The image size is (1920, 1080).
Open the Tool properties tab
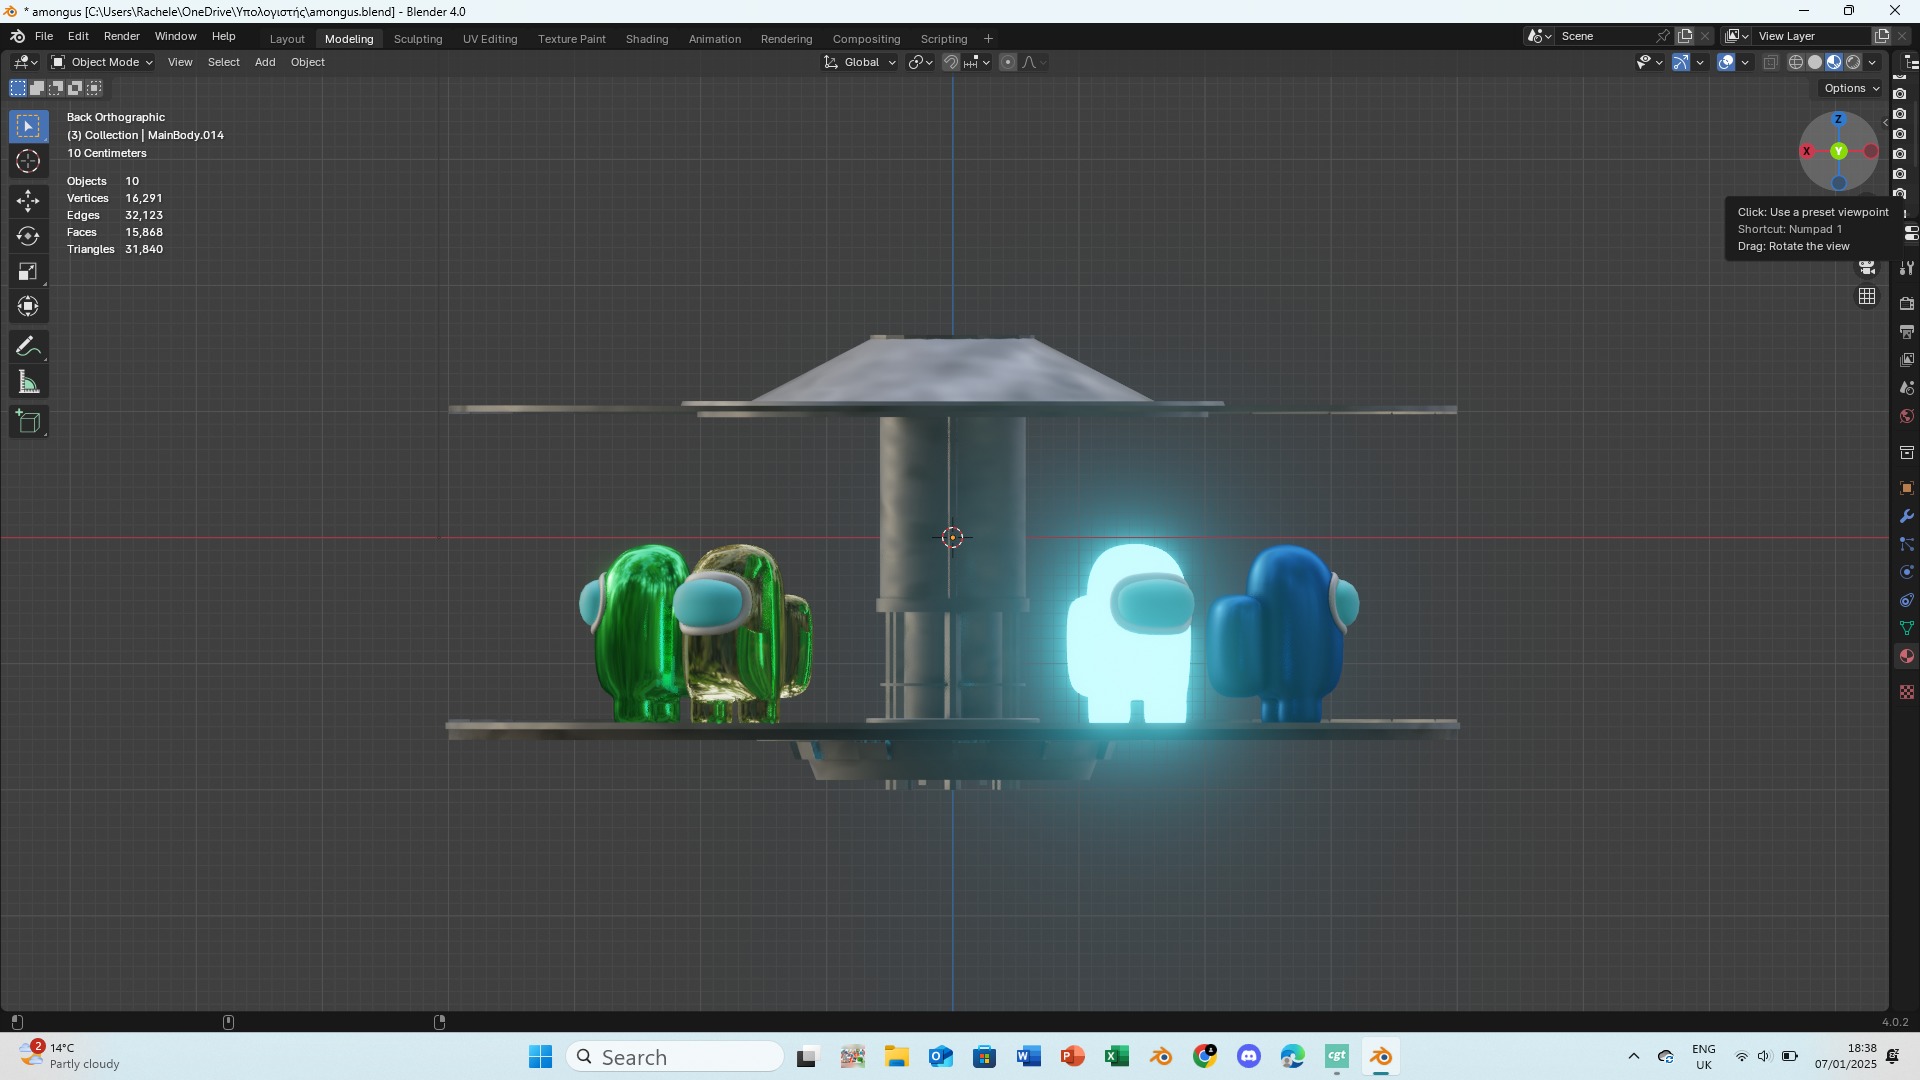(1907, 268)
